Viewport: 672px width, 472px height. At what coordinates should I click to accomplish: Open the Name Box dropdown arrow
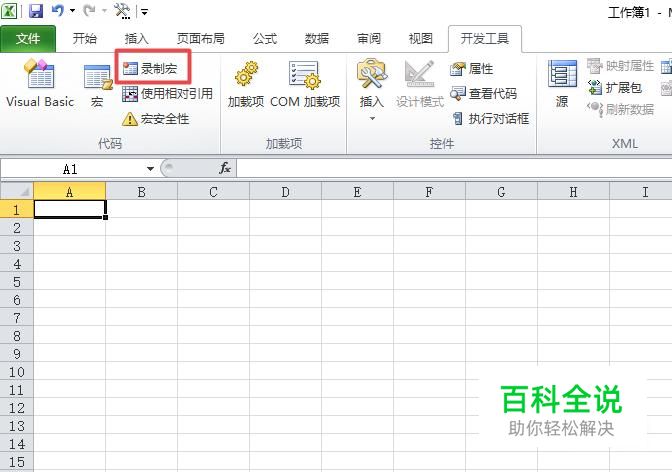pyautogui.click(x=150, y=169)
